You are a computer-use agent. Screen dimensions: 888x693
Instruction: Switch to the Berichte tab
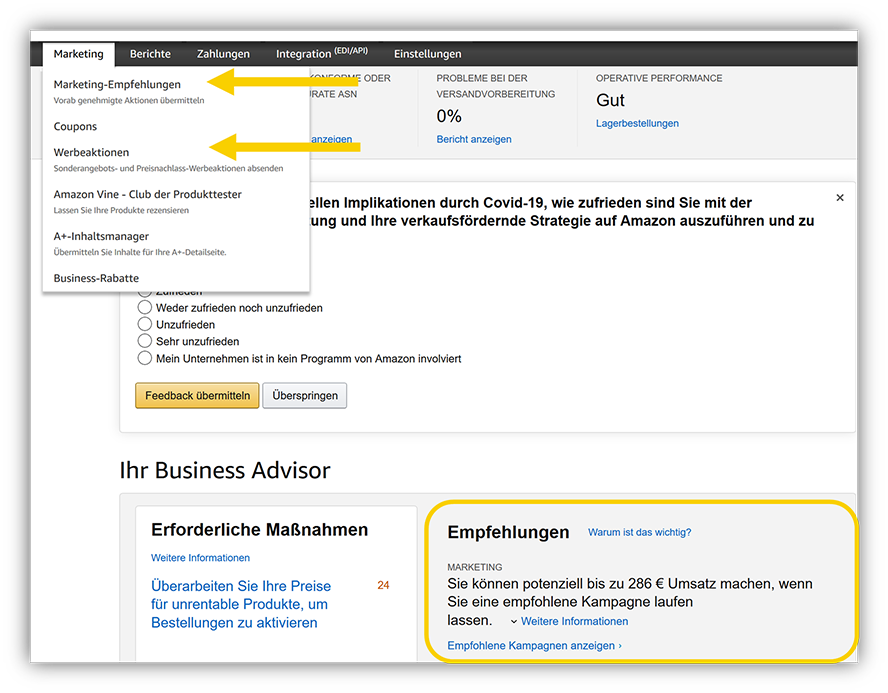(150, 54)
